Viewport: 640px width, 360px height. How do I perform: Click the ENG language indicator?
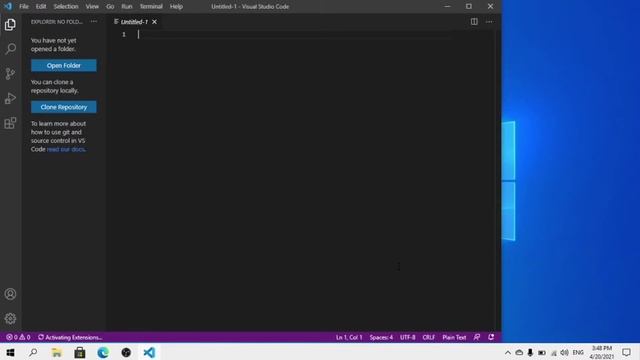tap(578, 352)
